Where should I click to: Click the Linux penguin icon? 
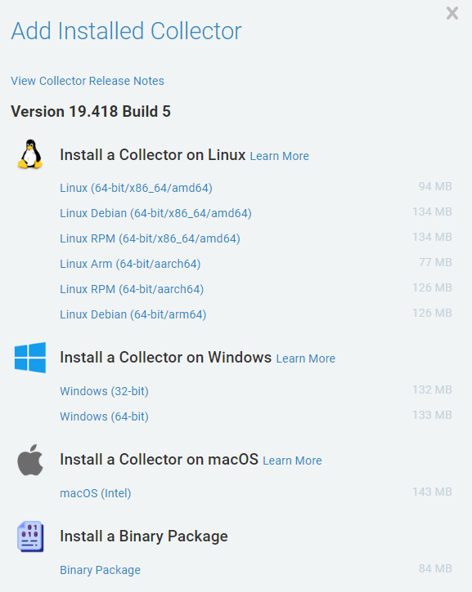30,154
